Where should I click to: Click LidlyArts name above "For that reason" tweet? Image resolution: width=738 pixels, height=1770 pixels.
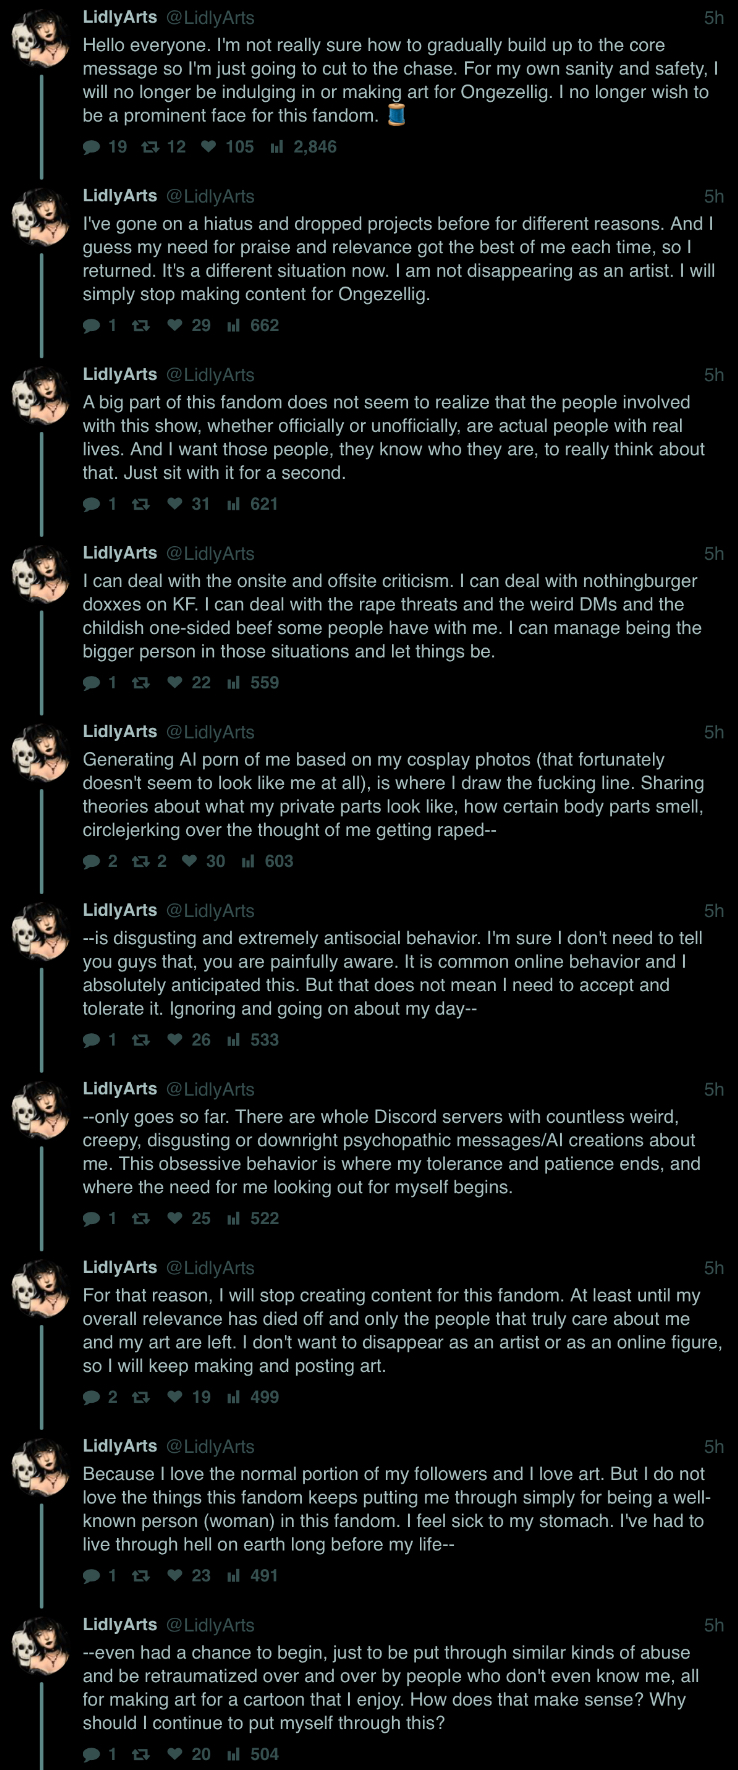coord(120,1268)
